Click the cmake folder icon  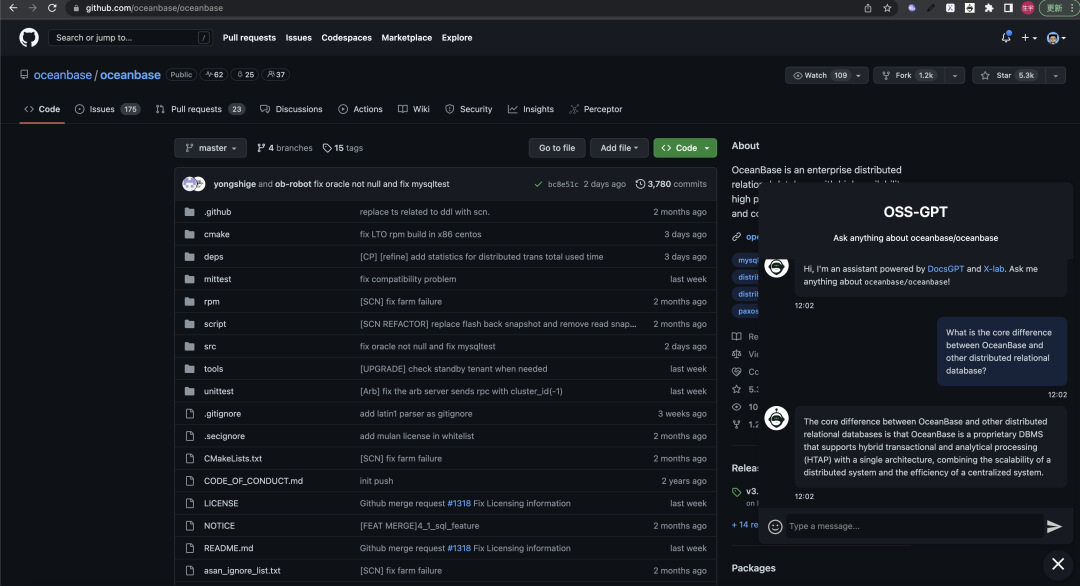(189, 234)
